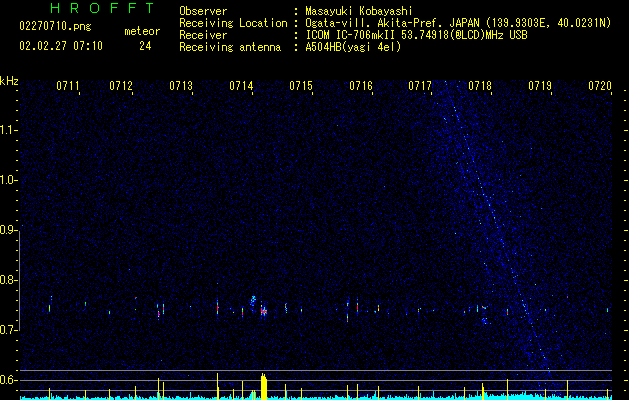629x400 pixels.
Task: Click the 0713 time marker
Action: tap(181, 85)
